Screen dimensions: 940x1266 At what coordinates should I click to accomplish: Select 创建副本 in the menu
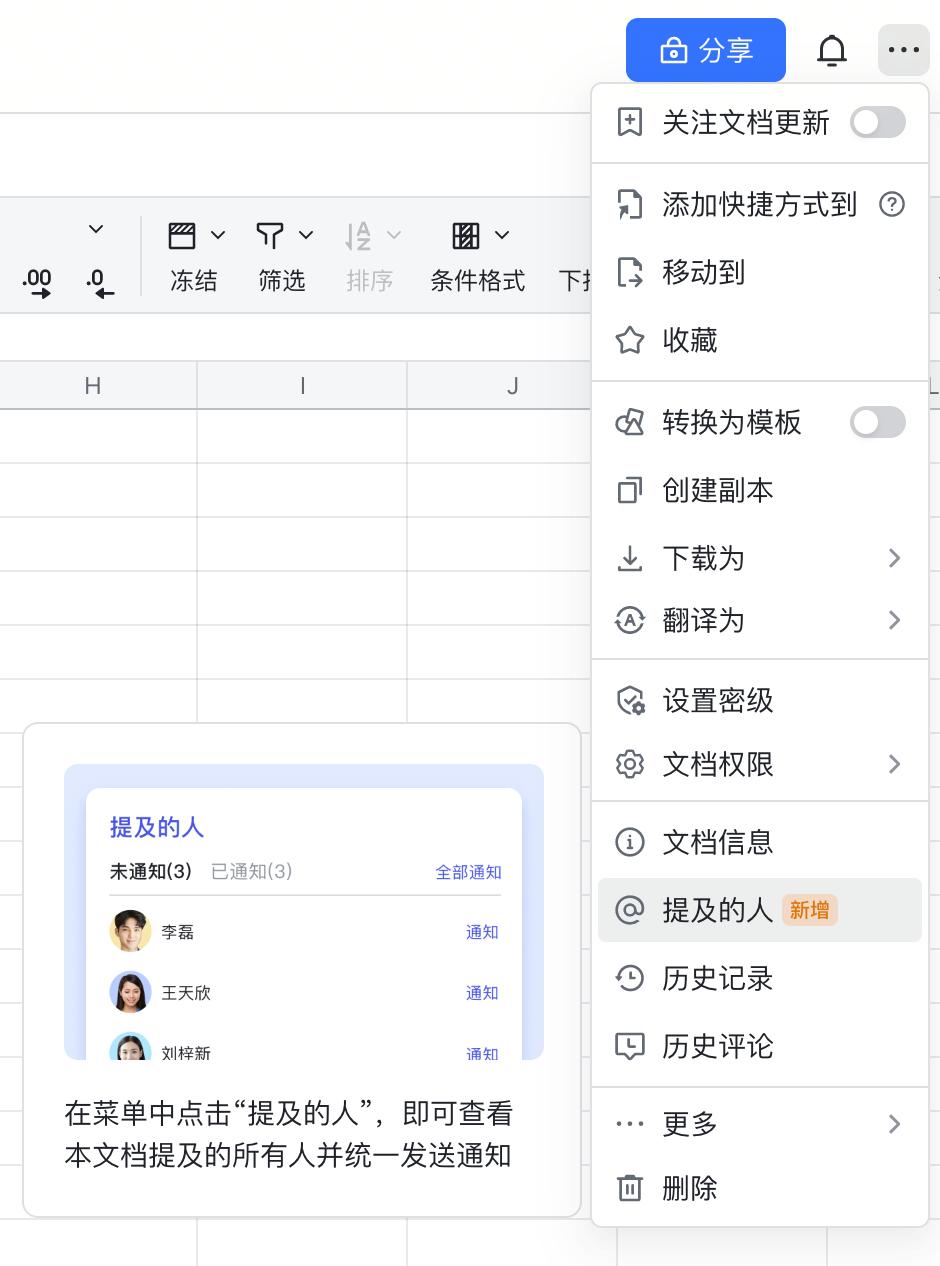[716, 490]
